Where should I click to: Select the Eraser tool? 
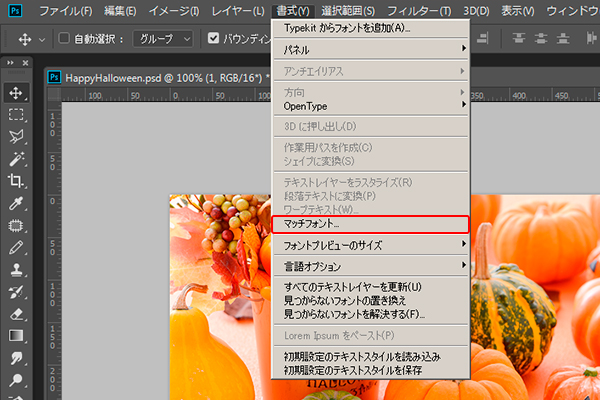(x=16, y=314)
